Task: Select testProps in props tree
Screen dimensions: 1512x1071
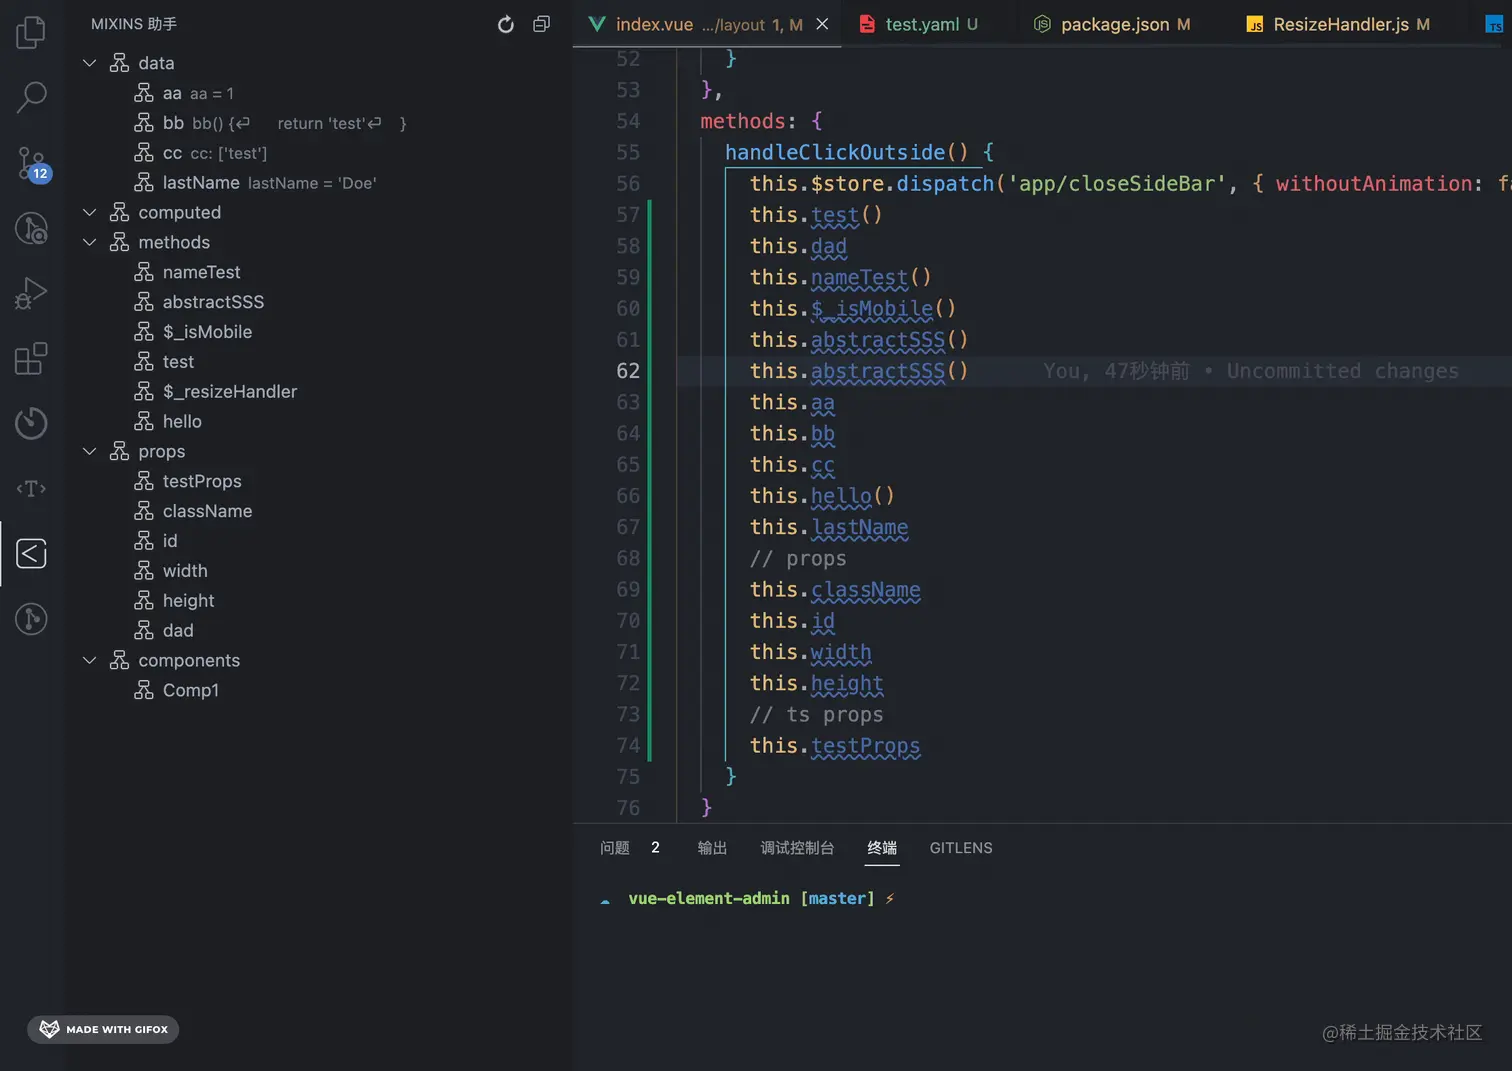Action: (318, 481)
